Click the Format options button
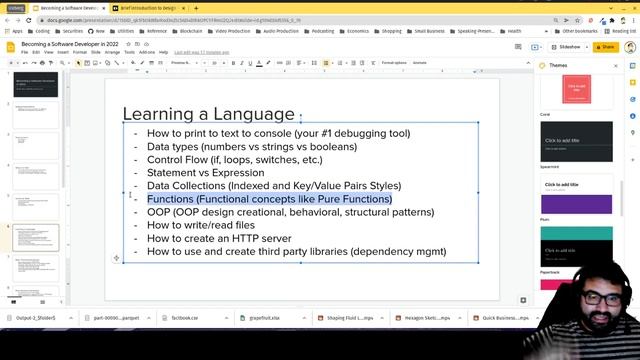 [394, 63]
